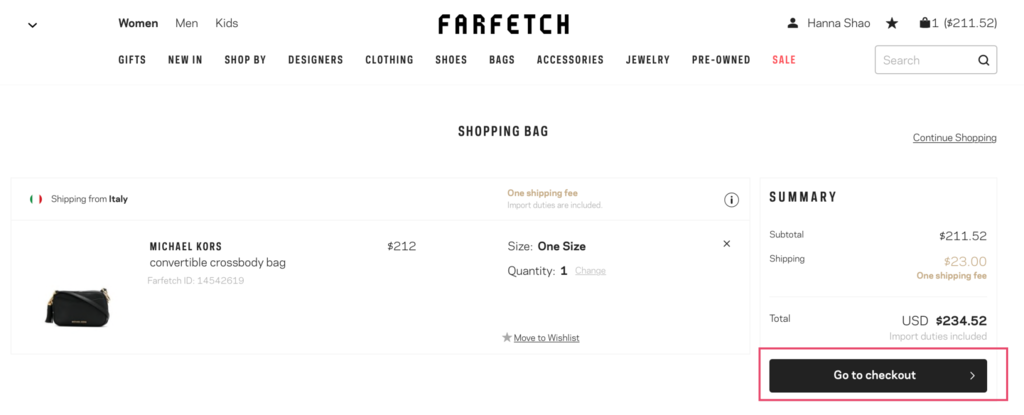Switch to Men section
Viewport: 1024px width, 415px height.
(x=187, y=24)
